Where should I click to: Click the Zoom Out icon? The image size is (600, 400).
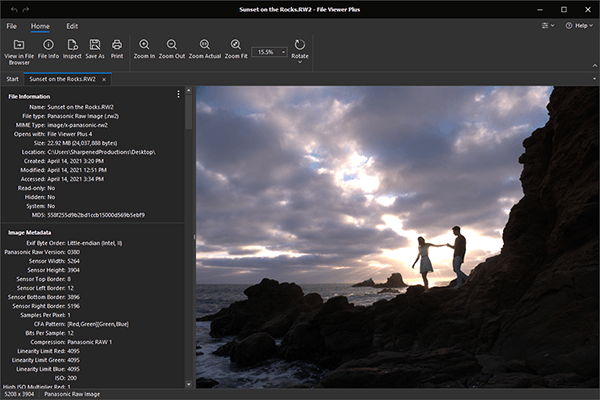click(x=172, y=45)
